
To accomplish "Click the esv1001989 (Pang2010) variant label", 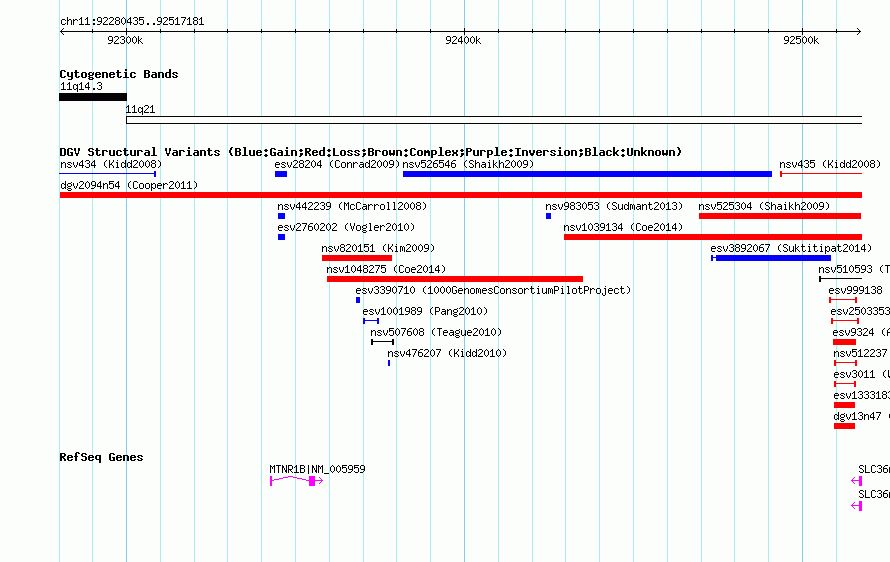I will pos(425,311).
